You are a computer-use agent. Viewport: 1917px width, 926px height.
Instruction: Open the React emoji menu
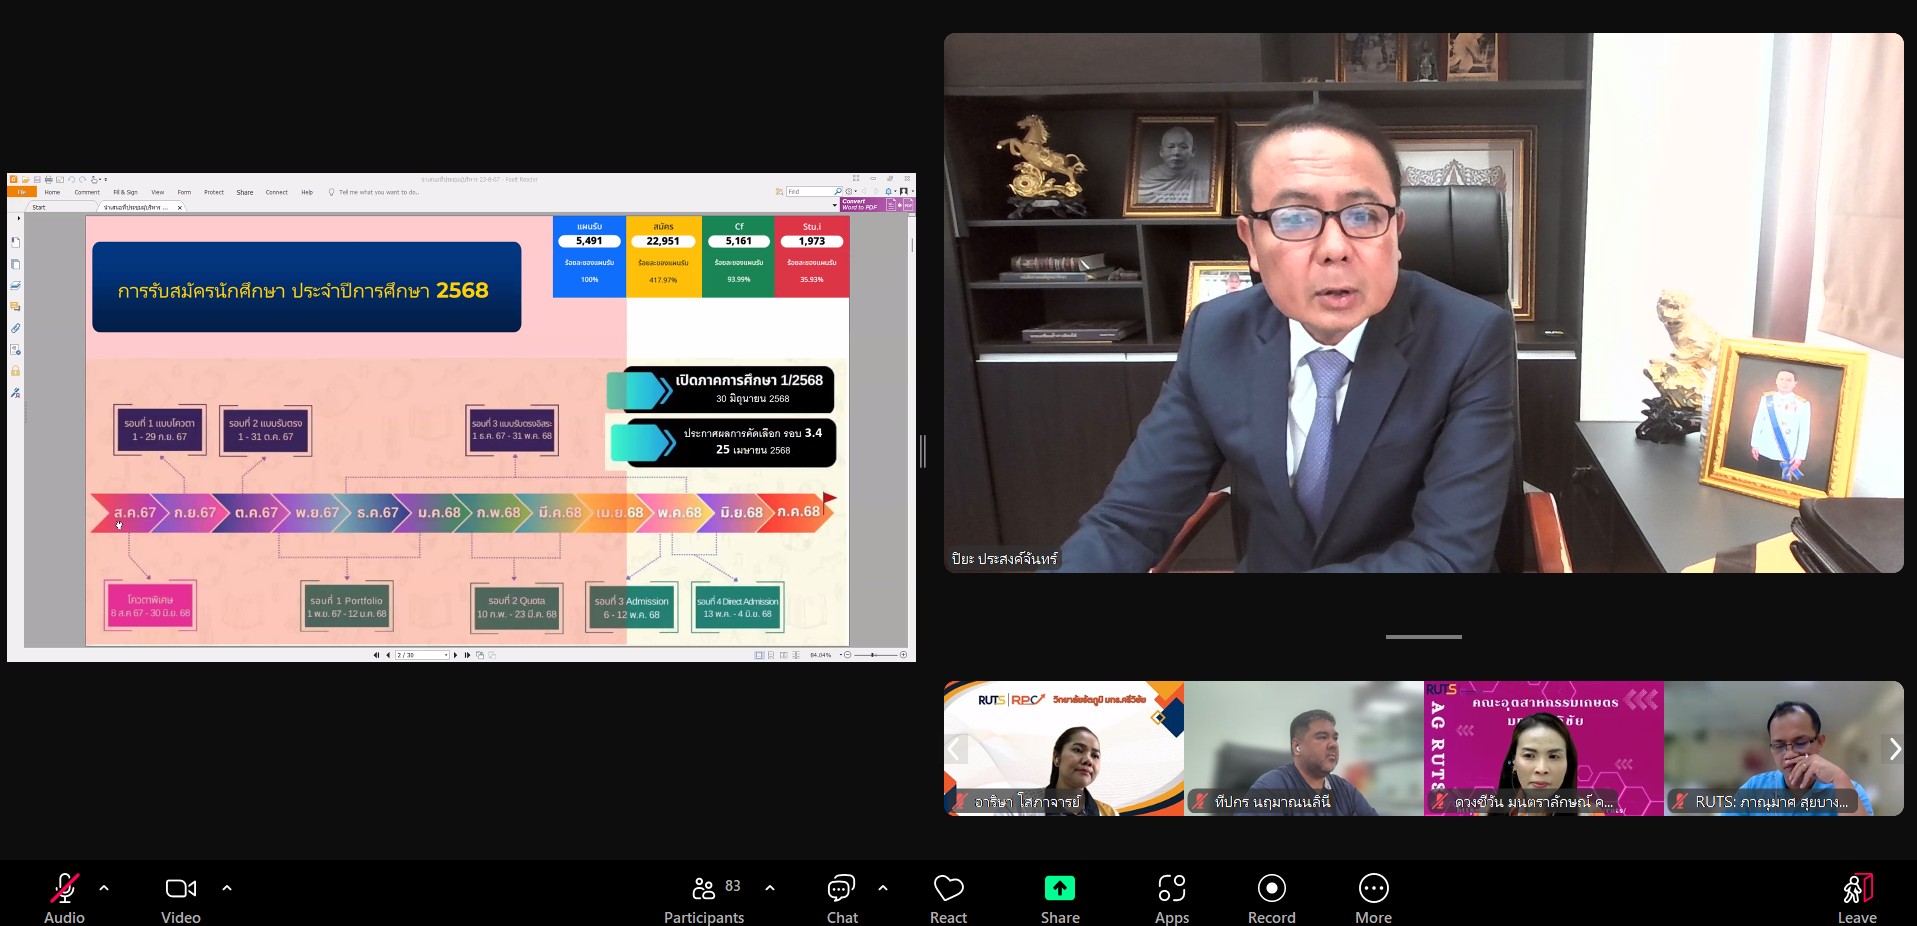pyautogui.click(x=948, y=898)
